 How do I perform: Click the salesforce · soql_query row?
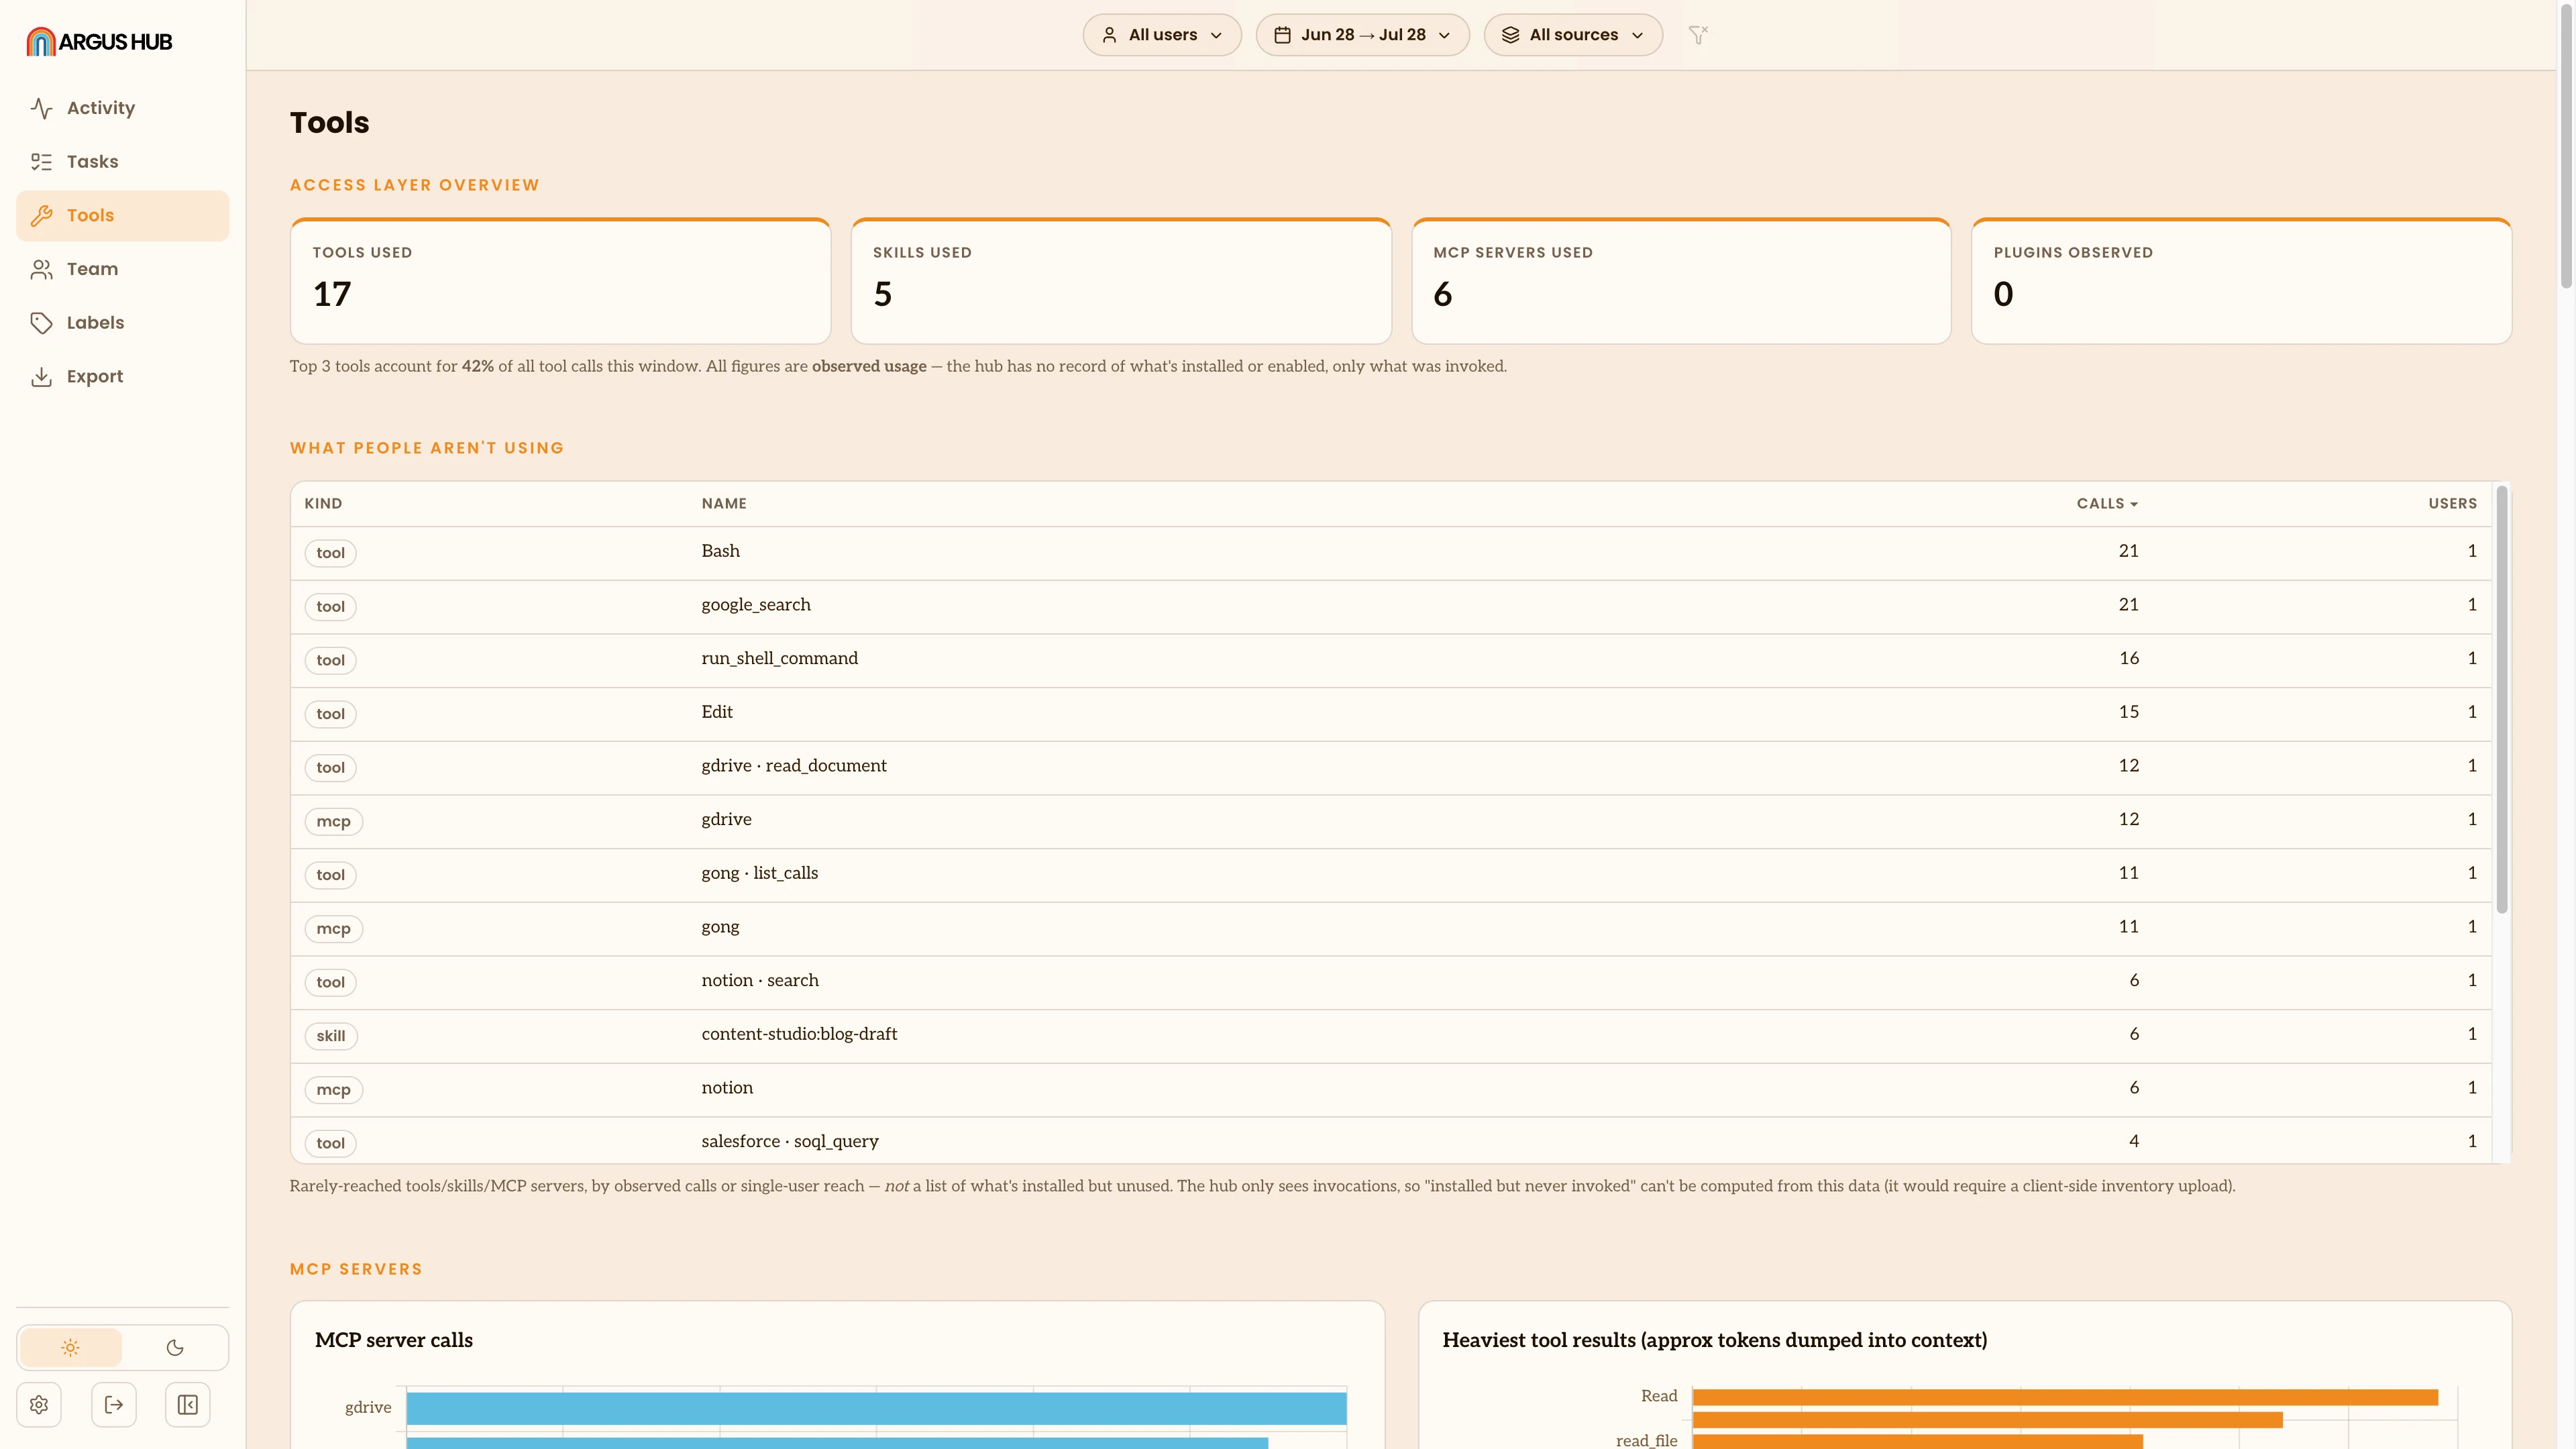tap(1391, 1141)
